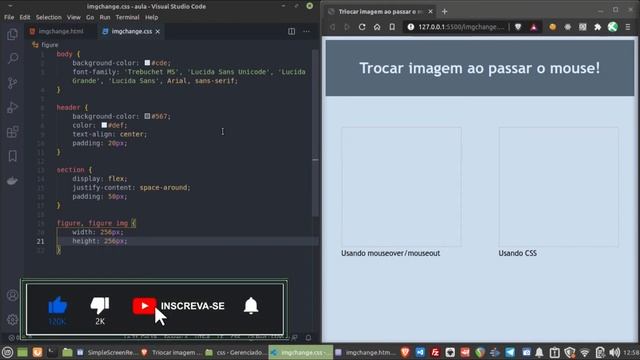Open the Help menu
The image size is (640, 360).
[x=151, y=17]
